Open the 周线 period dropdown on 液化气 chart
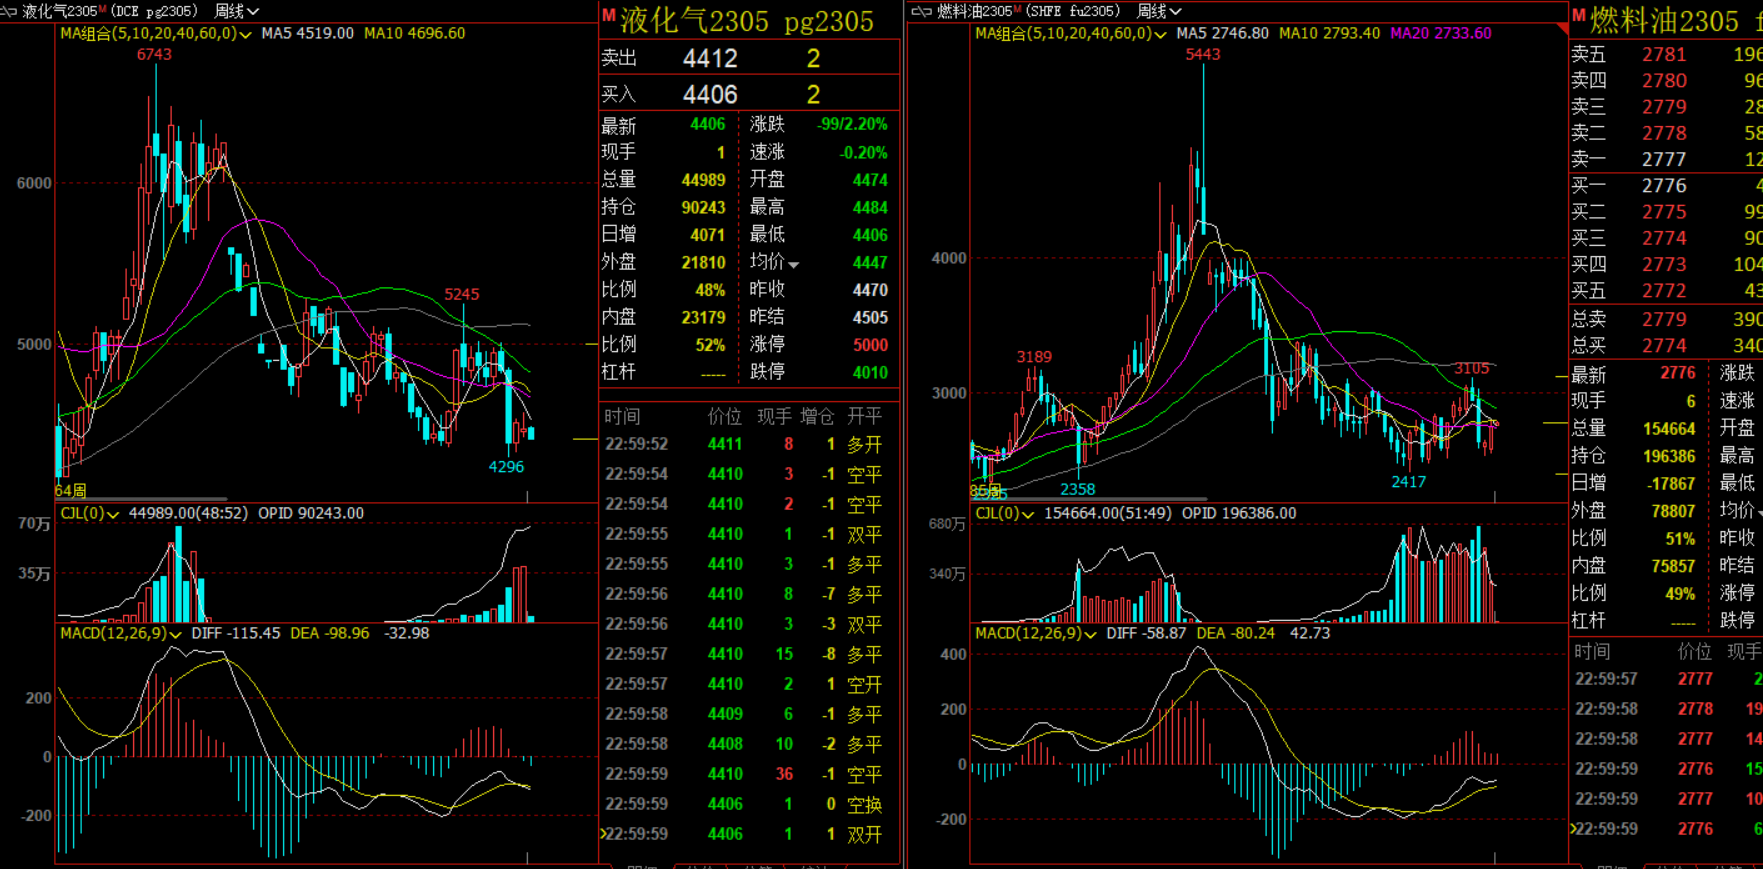Image resolution: width=1763 pixels, height=869 pixels. tap(237, 11)
